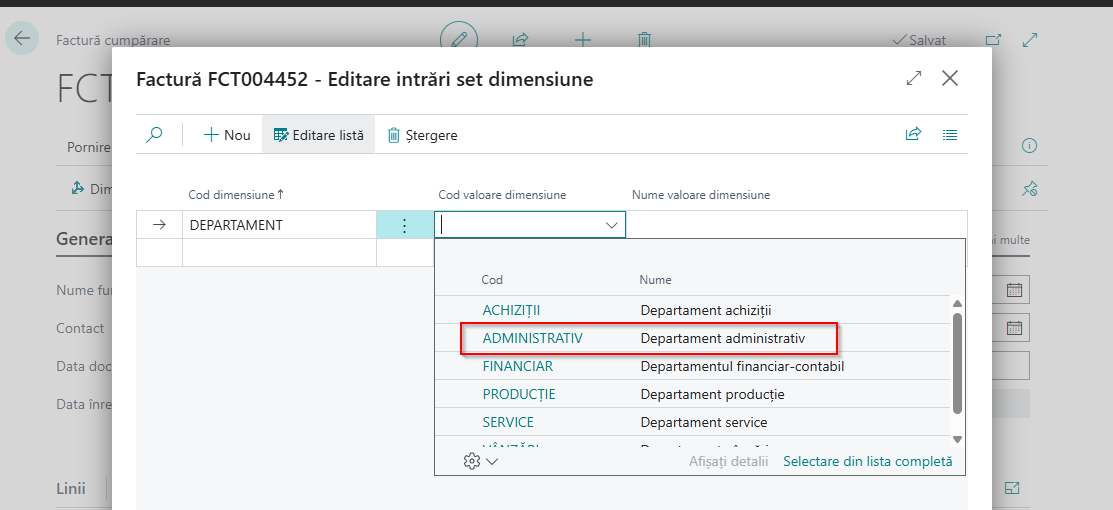Viewport: 1113px width, 510px height.
Task: Collapse the dimension value dropdown arrow
Action: click(611, 225)
